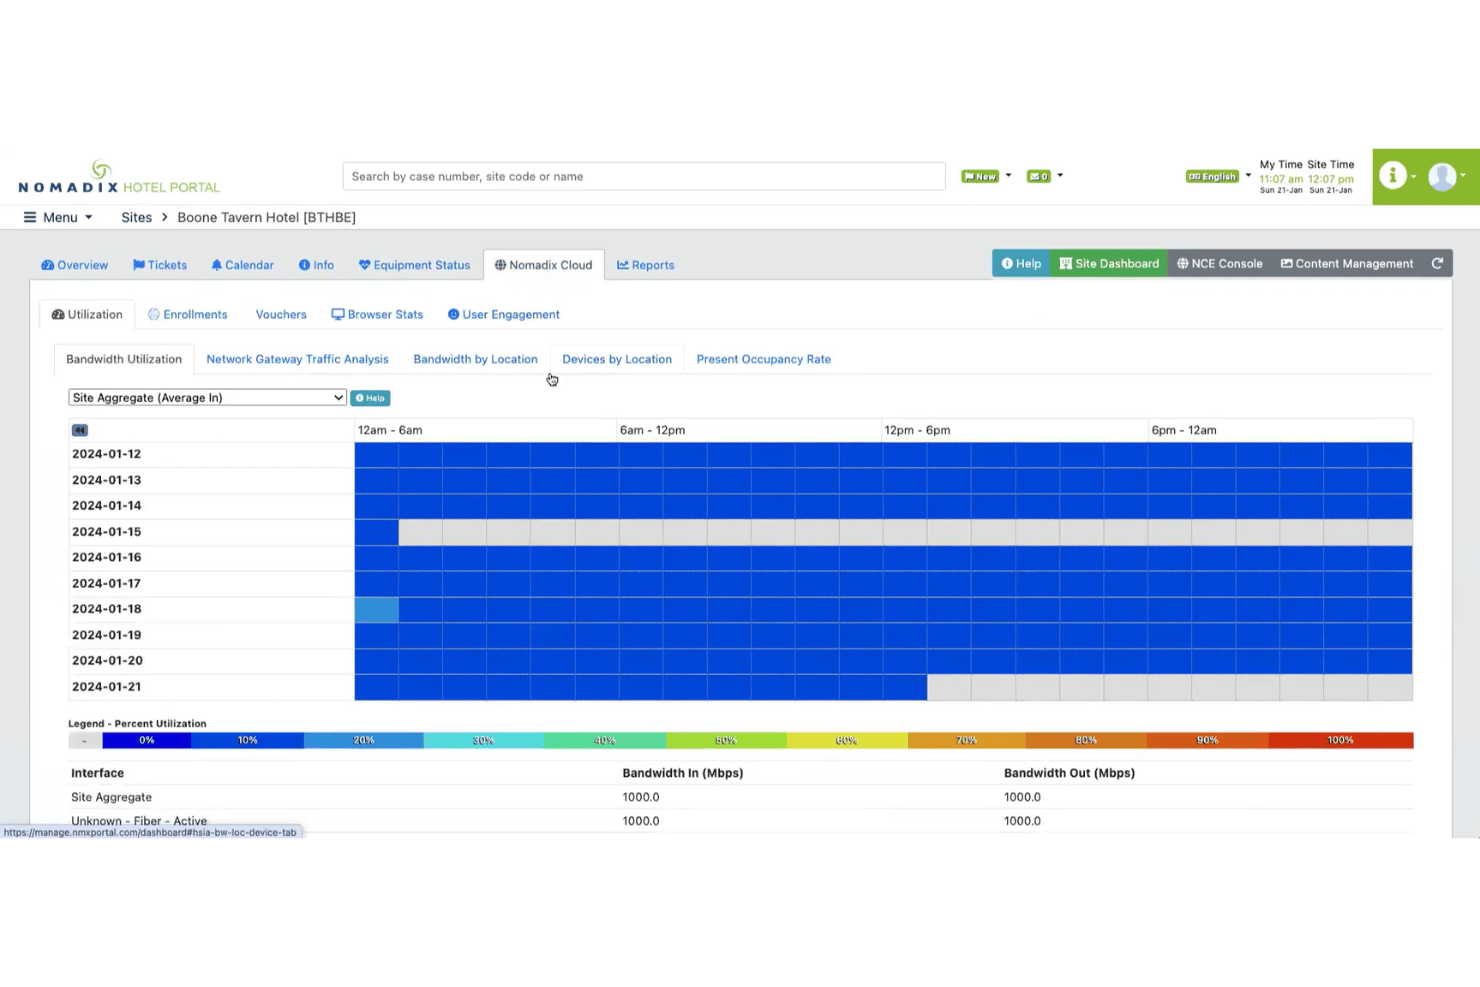Switch to the Tickets tab
Screen dimensions: 1480x987
click(160, 265)
